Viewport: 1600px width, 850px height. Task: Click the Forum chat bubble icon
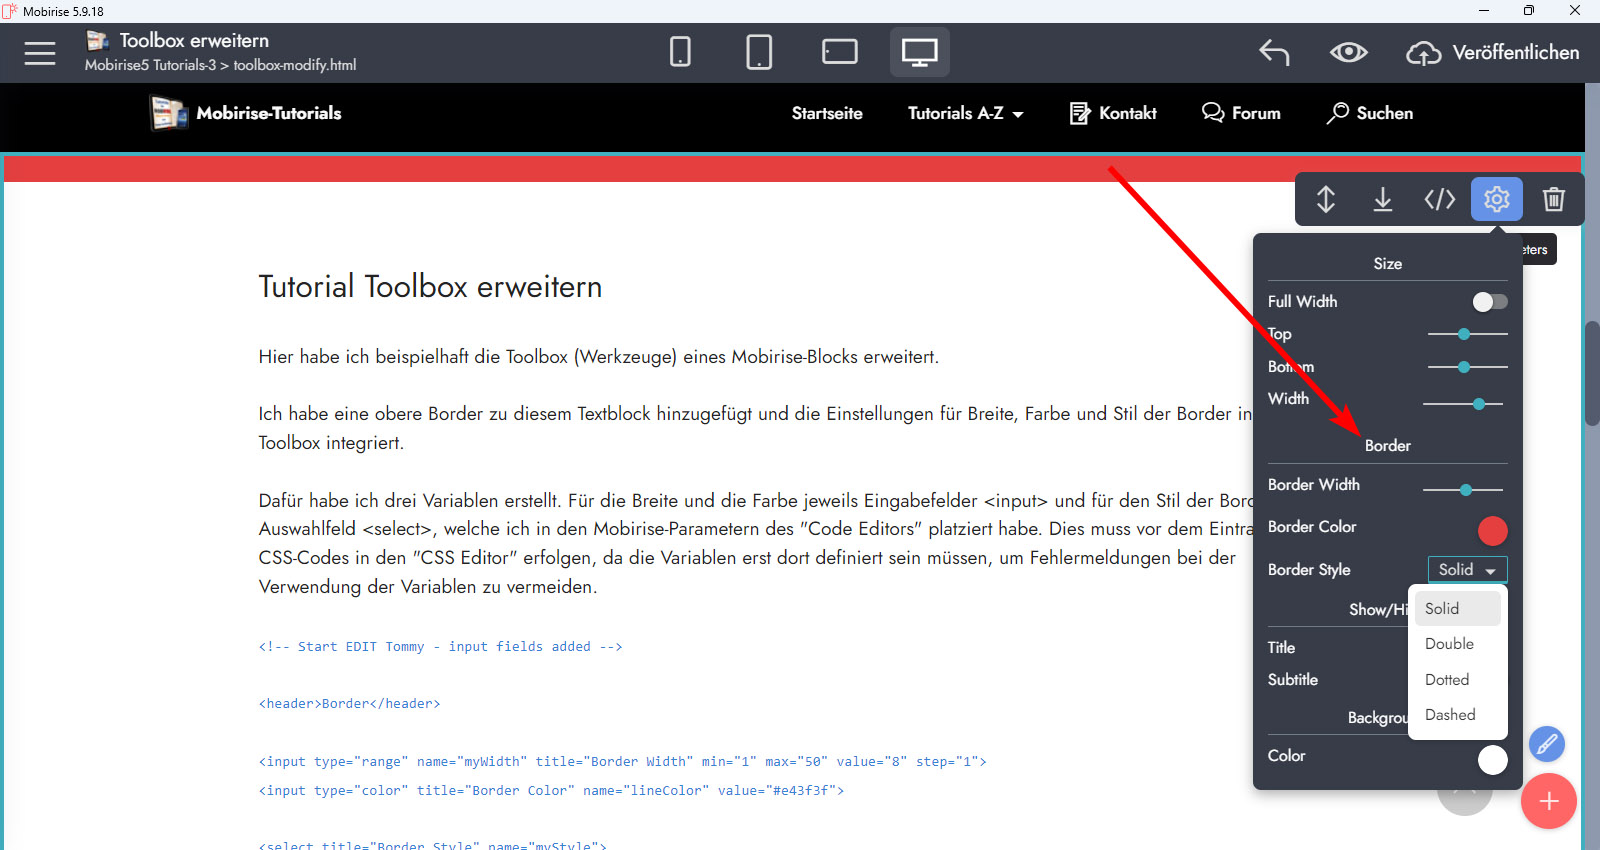pos(1213,112)
